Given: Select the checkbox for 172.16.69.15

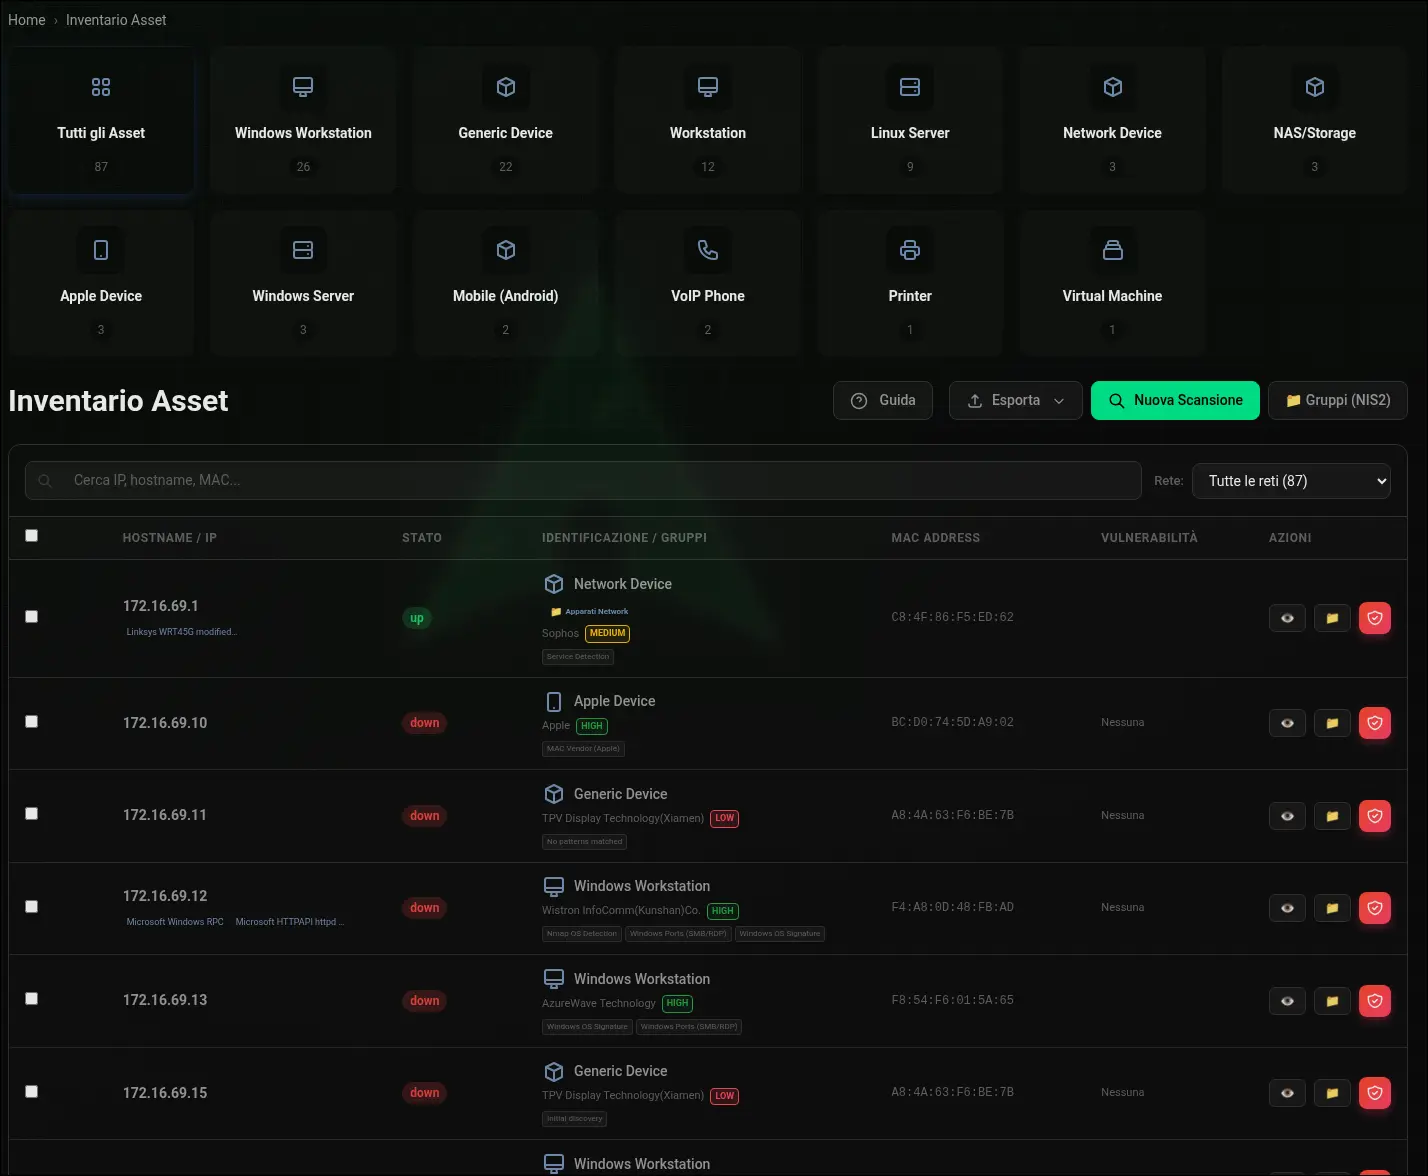Looking at the screenshot, I should pos(32,1092).
